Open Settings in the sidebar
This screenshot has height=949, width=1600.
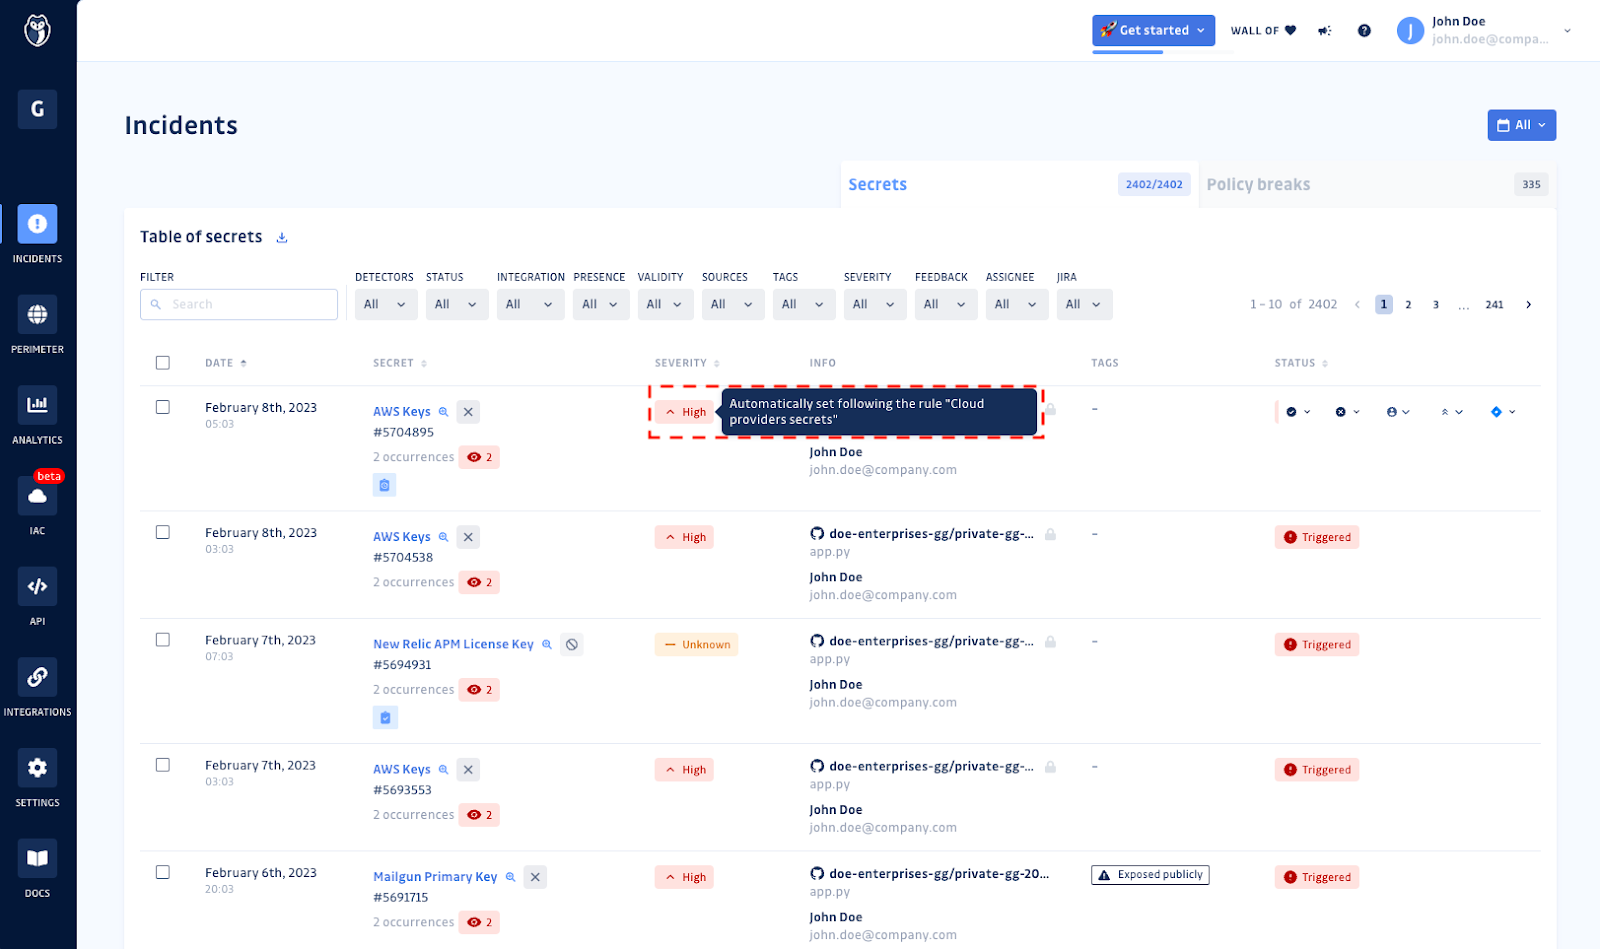[x=37, y=778]
